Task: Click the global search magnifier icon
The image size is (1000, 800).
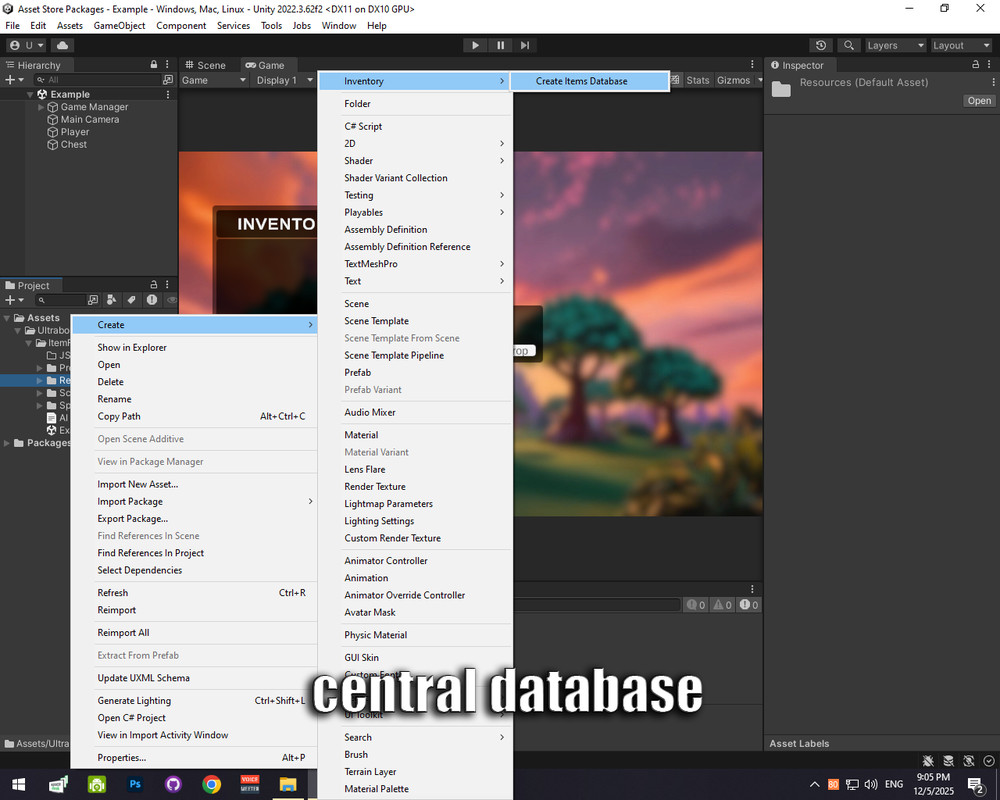Action: [x=849, y=45]
